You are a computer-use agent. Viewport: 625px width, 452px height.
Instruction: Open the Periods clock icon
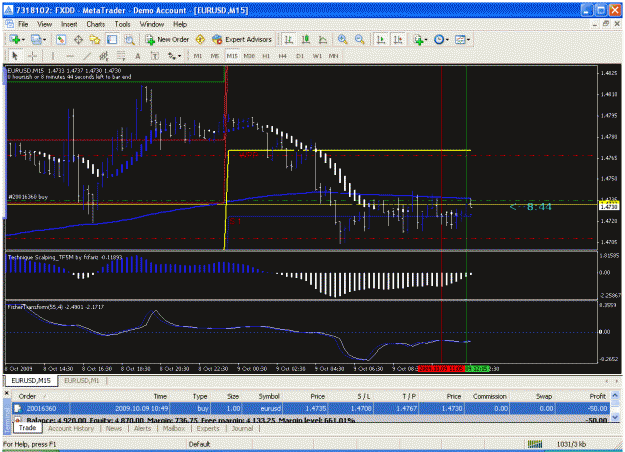439,39
